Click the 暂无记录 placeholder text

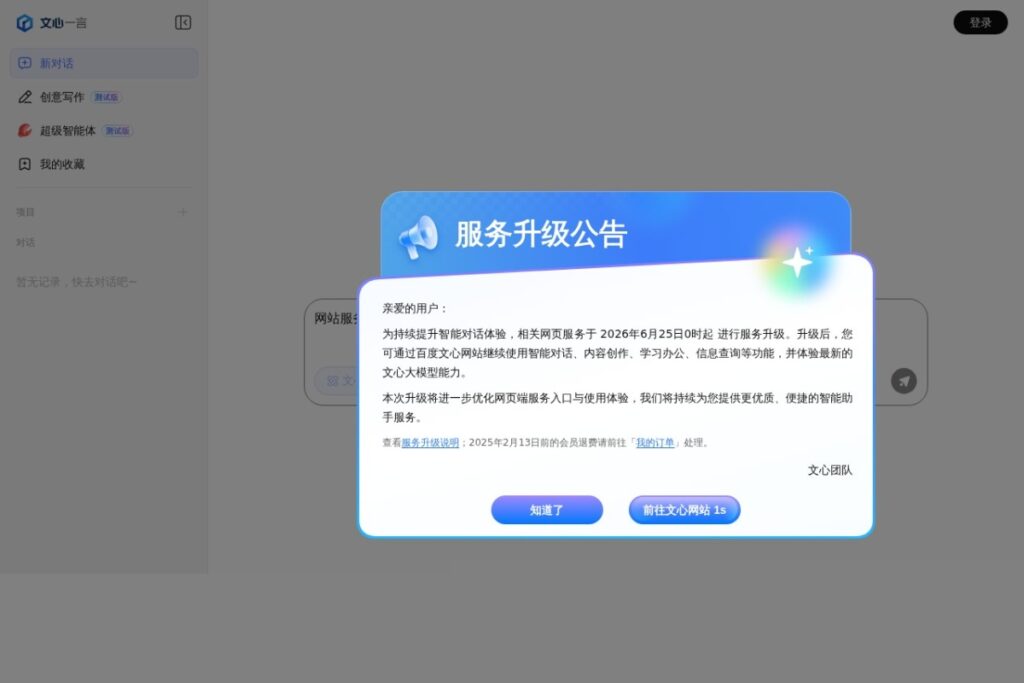tap(76, 282)
